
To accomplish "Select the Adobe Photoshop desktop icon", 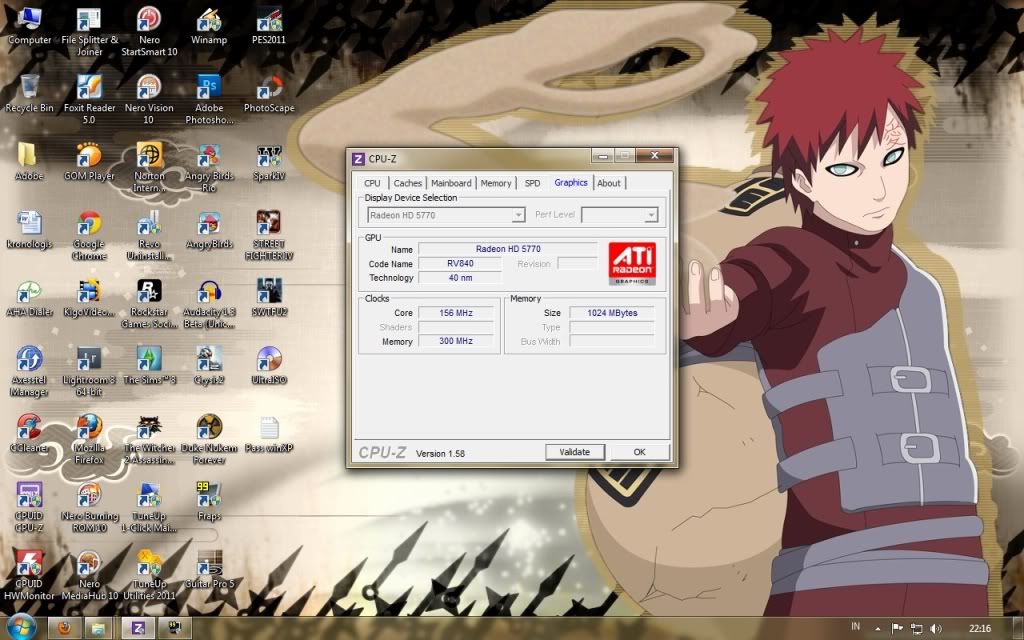I will [x=209, y=99].
